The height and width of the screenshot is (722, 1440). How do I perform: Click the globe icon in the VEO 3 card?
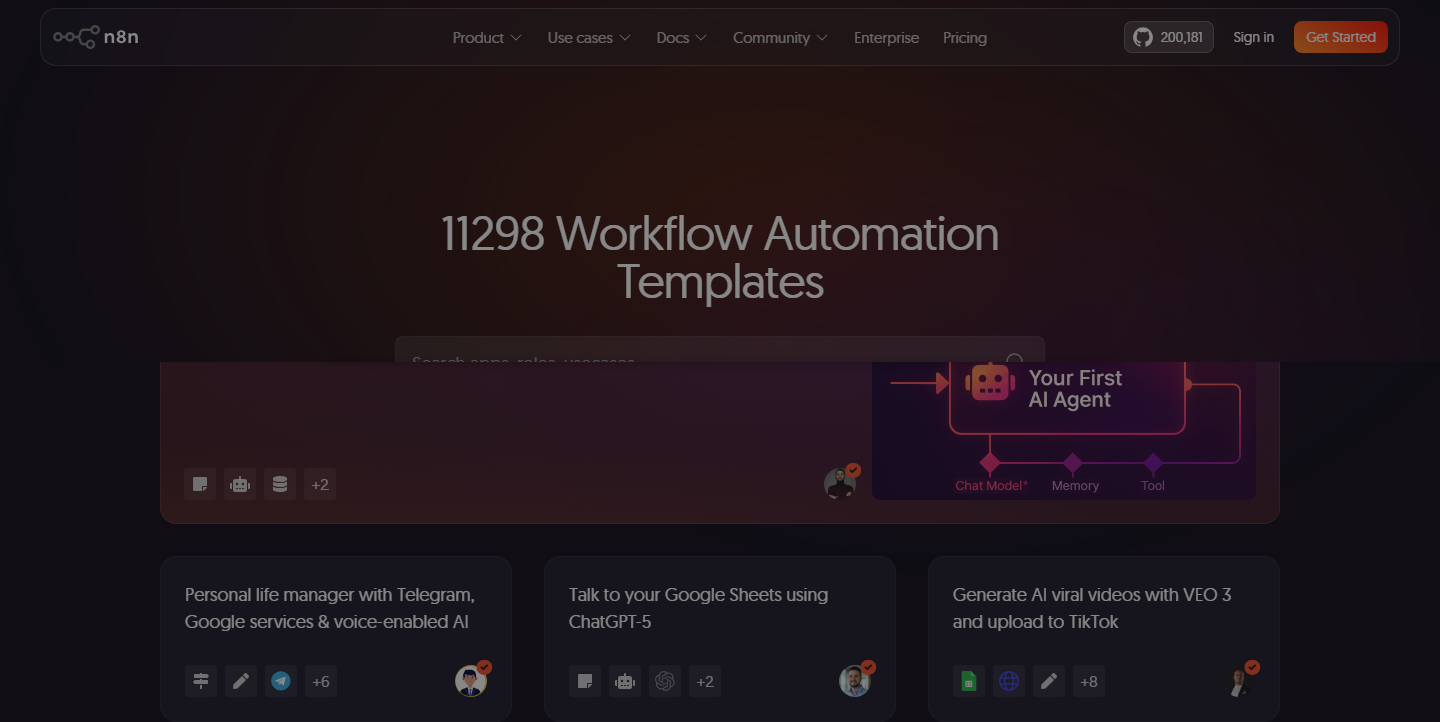coord(1009,681)
